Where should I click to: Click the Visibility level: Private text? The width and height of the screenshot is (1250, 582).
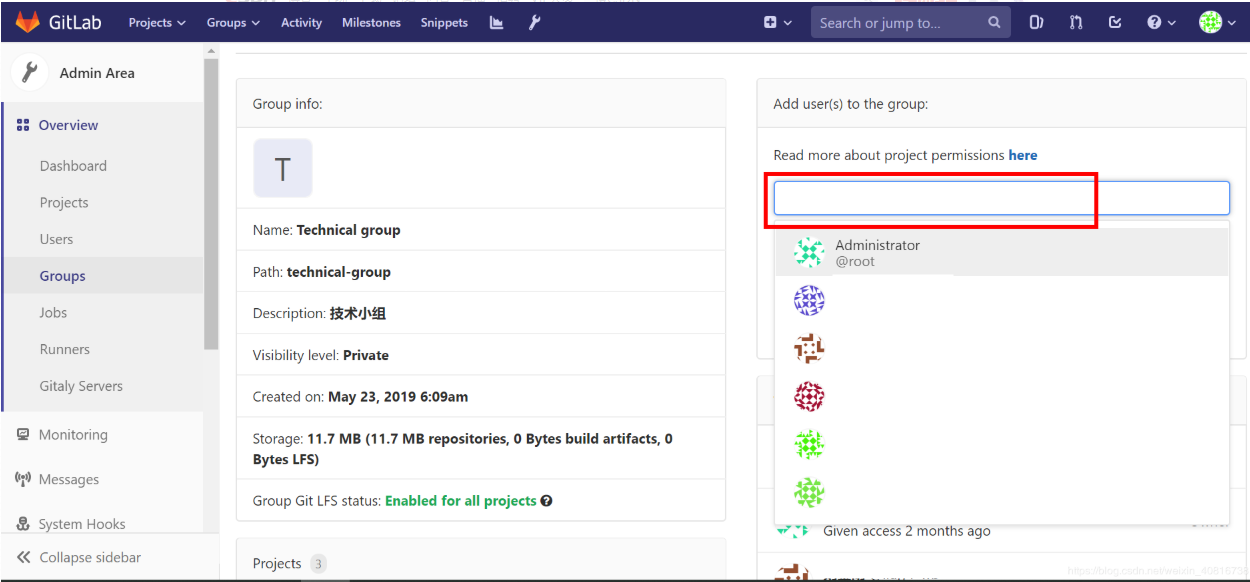click(321, 355)
